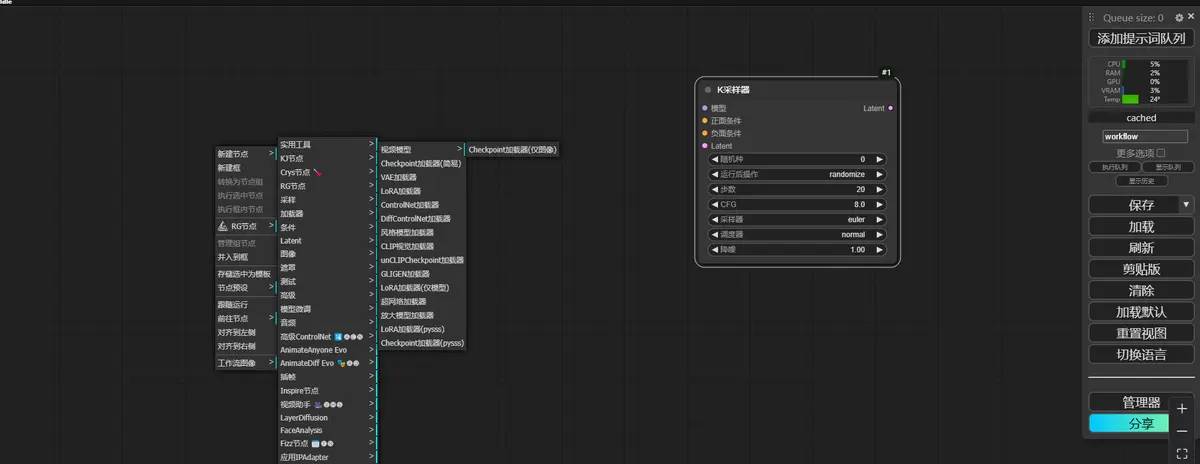The height and width of the screenshot is (464, 1200).
Task: Switch 调度器 to the previous option with its left arrow
Action: tap(714, 234)
